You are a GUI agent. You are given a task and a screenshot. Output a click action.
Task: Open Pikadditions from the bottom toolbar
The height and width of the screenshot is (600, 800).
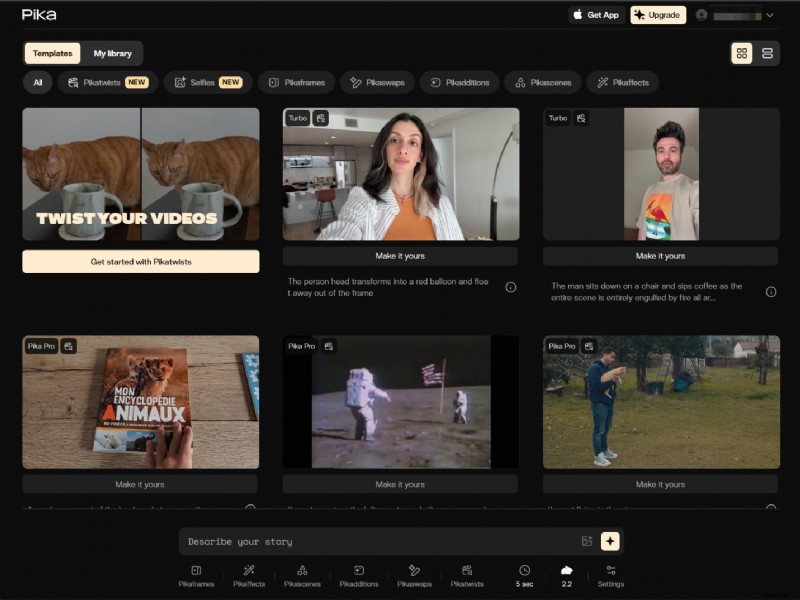click(x=360, y=576)
